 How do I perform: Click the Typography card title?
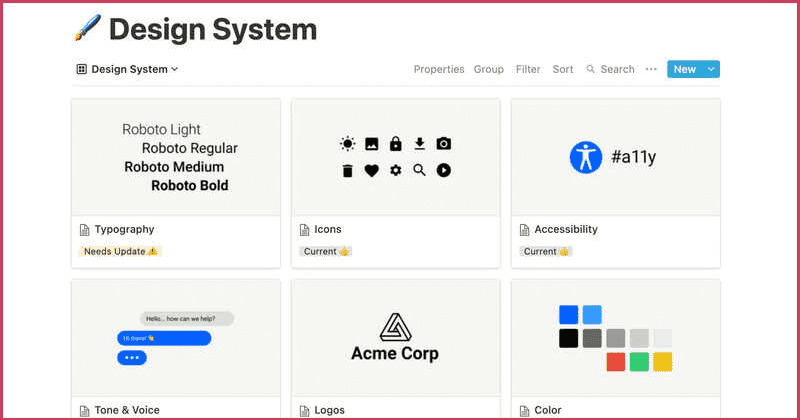tap(124, 229)
